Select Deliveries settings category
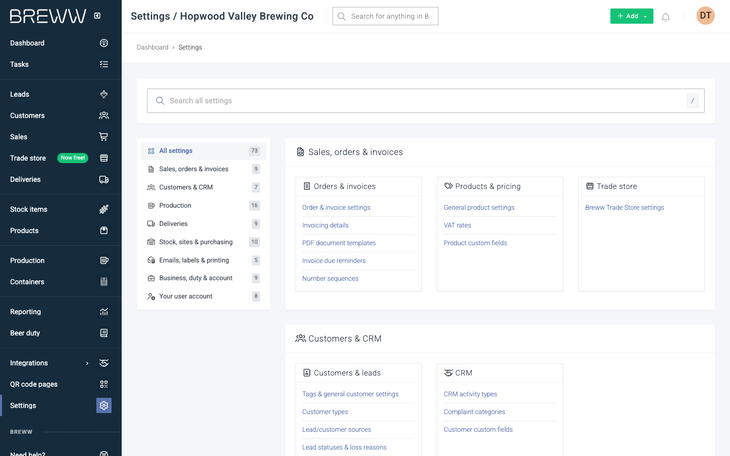Viewport: 730px width, 456px height. coord(203,224)
